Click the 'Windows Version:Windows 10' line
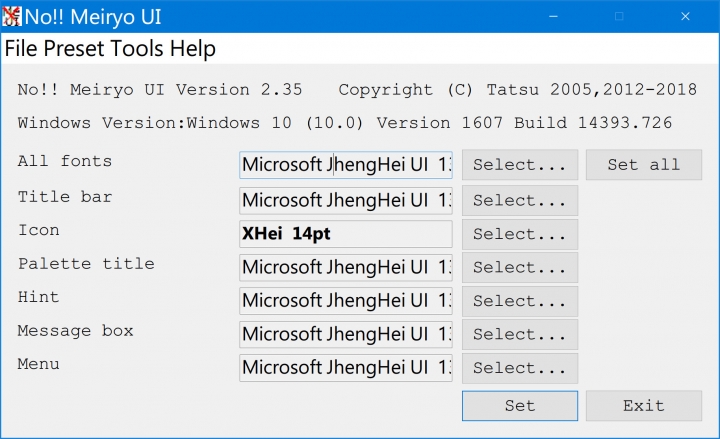720x439 pixels. tap(345, 123)
